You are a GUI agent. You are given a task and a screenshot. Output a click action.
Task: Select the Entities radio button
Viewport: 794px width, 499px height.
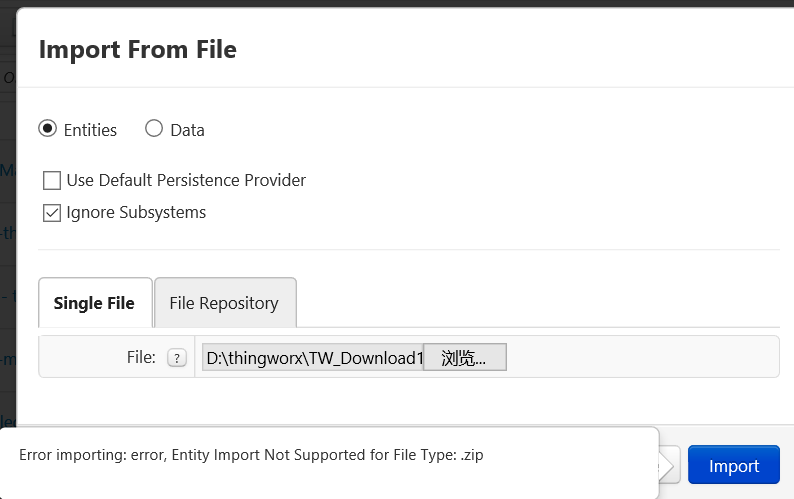click(x=48, y=129)
